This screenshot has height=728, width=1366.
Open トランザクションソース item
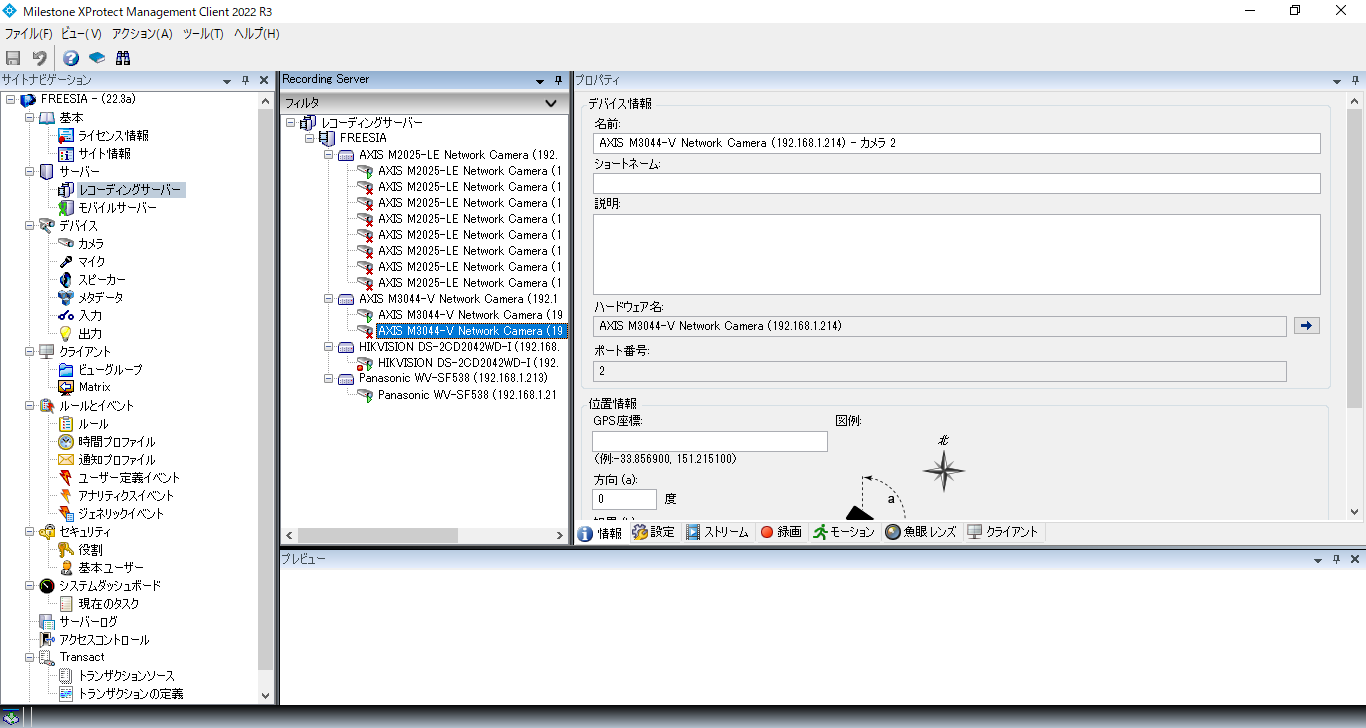click(126, 676)
